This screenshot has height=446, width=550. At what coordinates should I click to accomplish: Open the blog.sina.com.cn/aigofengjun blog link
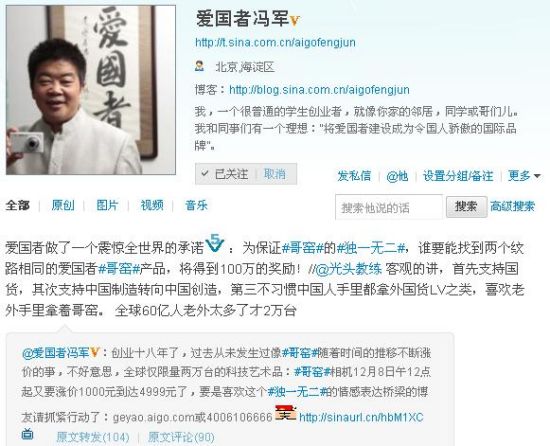pyautogui.click(x=319, y=90)
